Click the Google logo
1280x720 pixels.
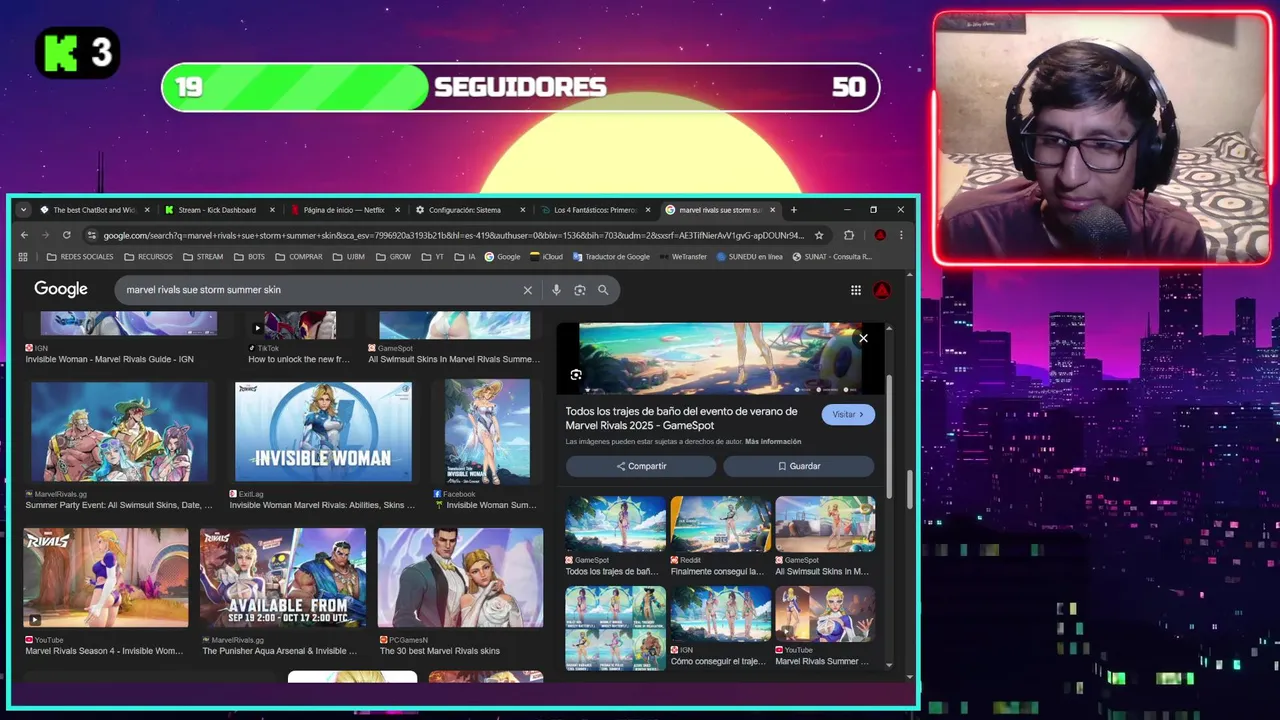61,289
